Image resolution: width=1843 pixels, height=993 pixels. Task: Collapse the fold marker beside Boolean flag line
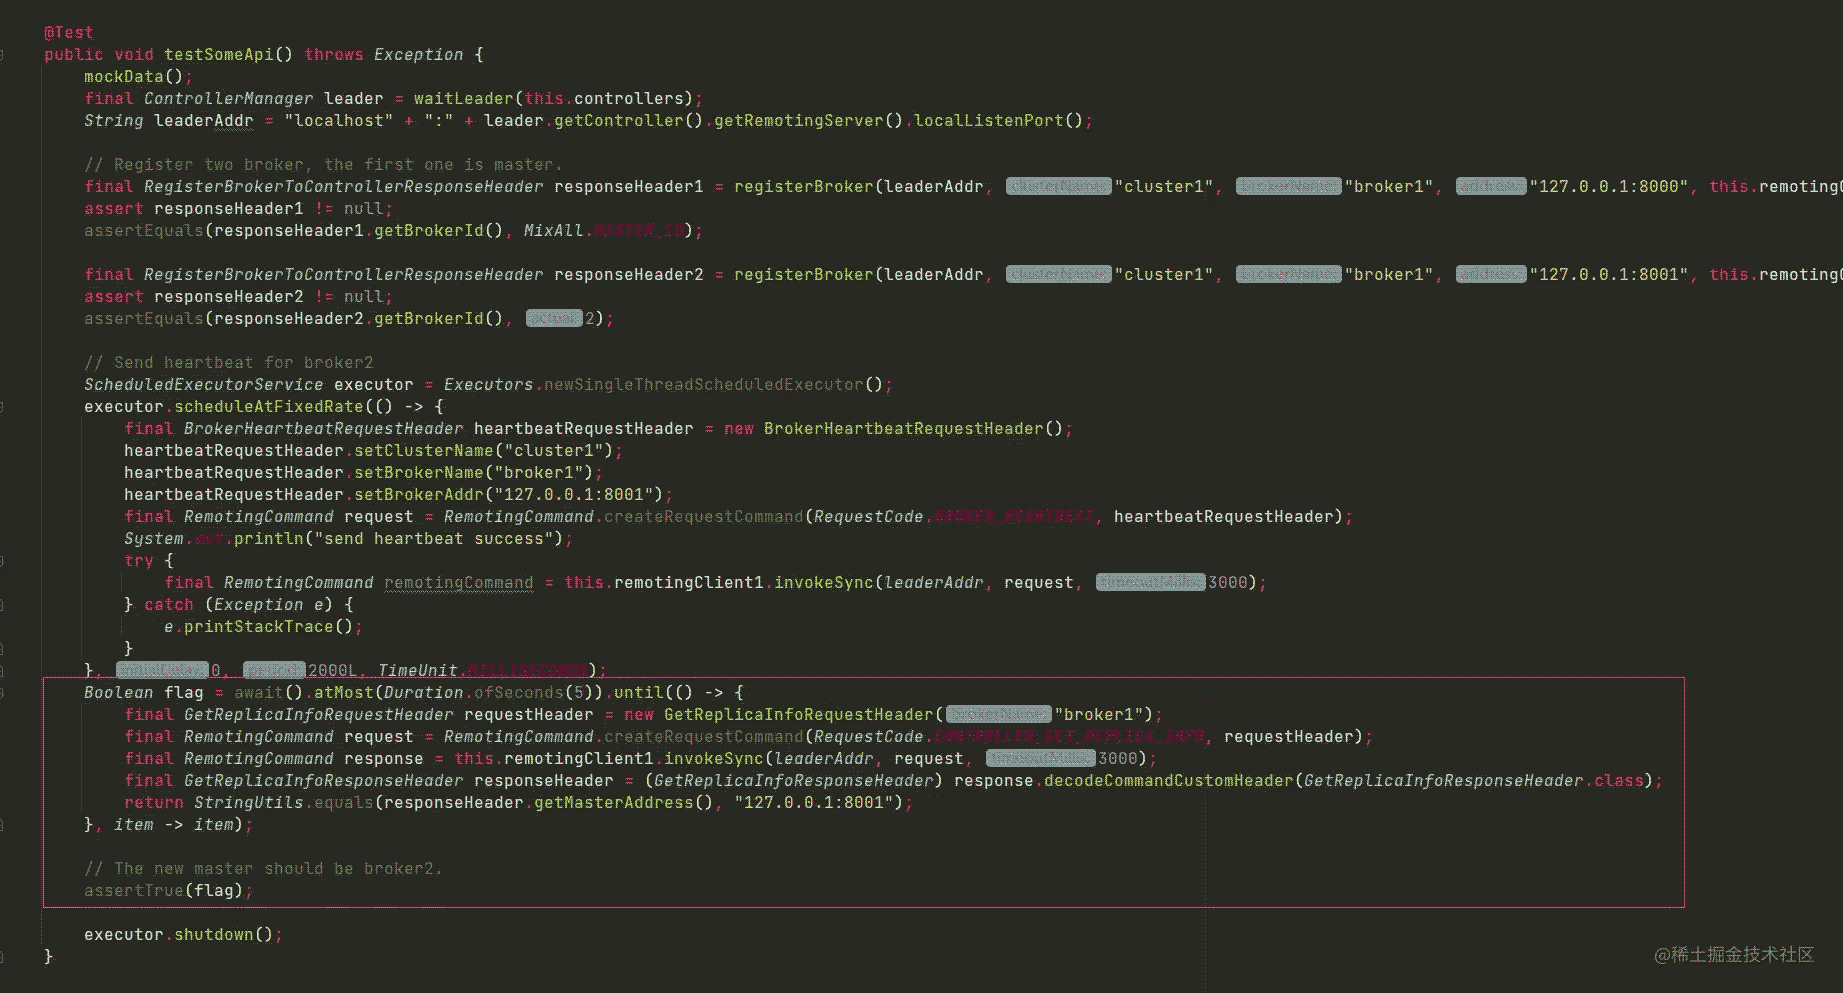[x=2, y=693]
